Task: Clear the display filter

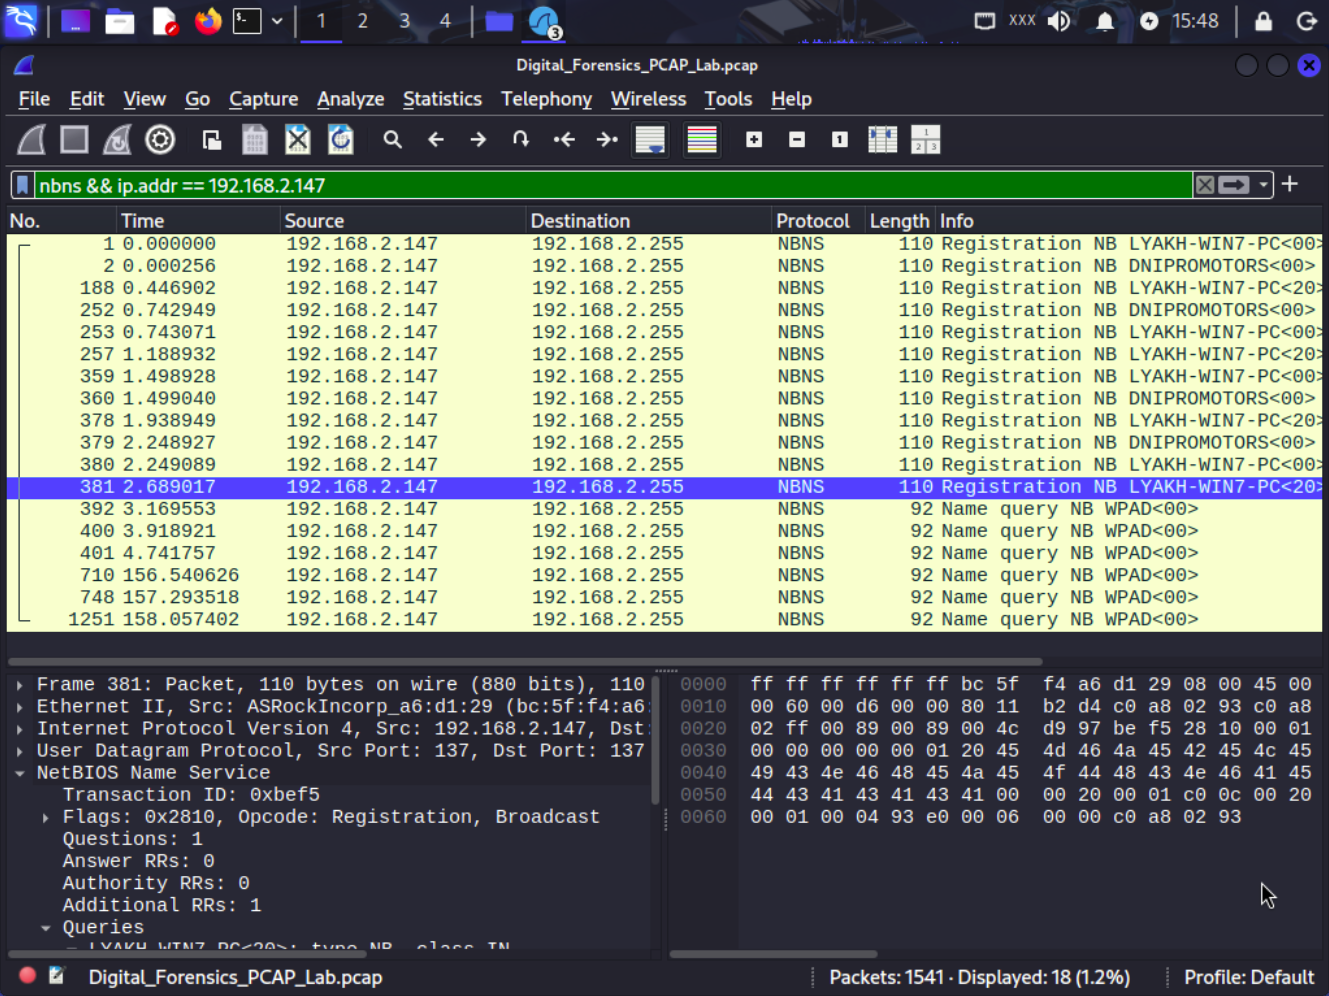Action: point(1205,185)
